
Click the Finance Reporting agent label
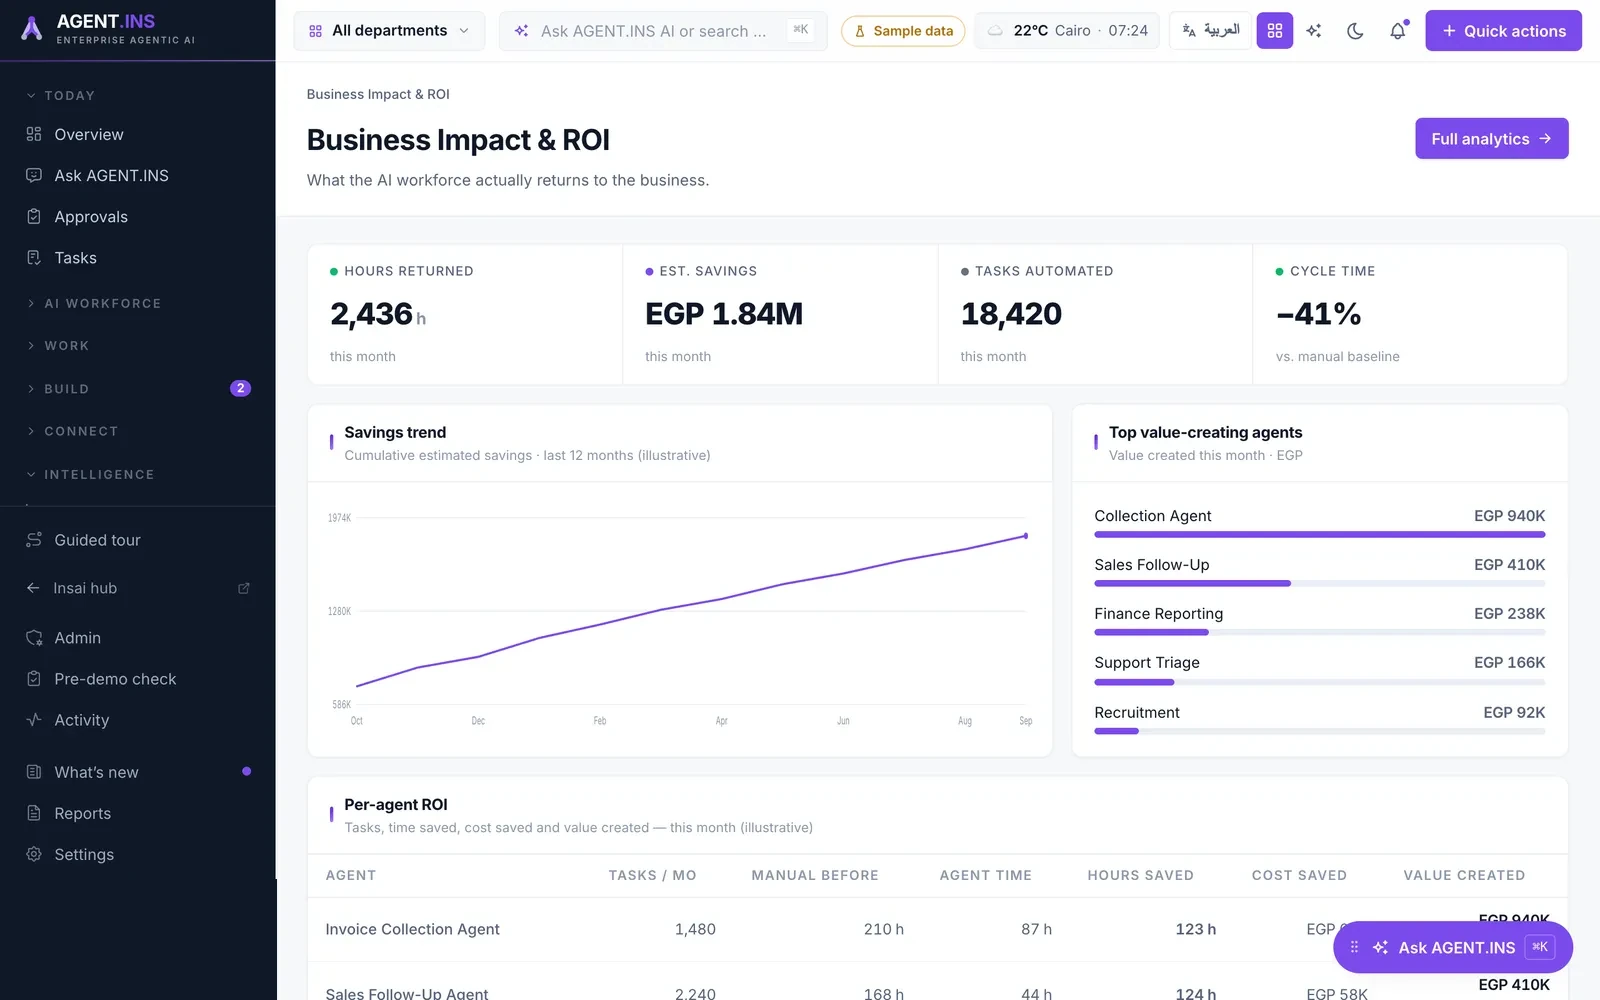[1158, 613]
